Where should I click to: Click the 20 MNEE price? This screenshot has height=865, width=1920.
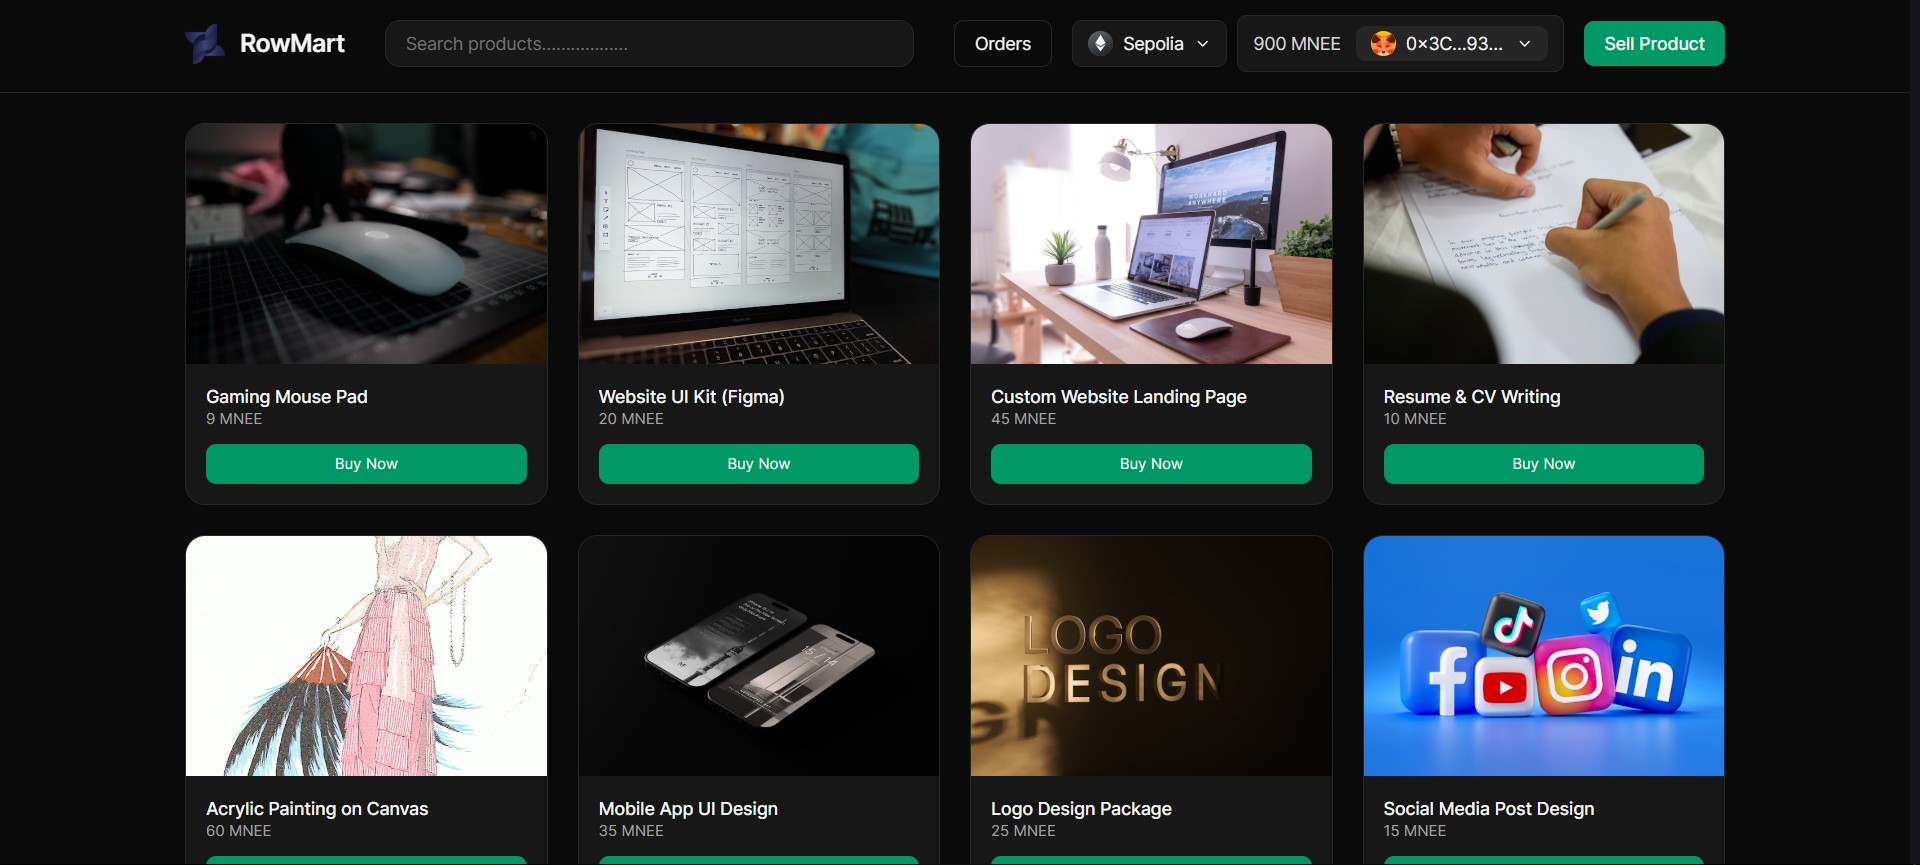pos(631,419)
